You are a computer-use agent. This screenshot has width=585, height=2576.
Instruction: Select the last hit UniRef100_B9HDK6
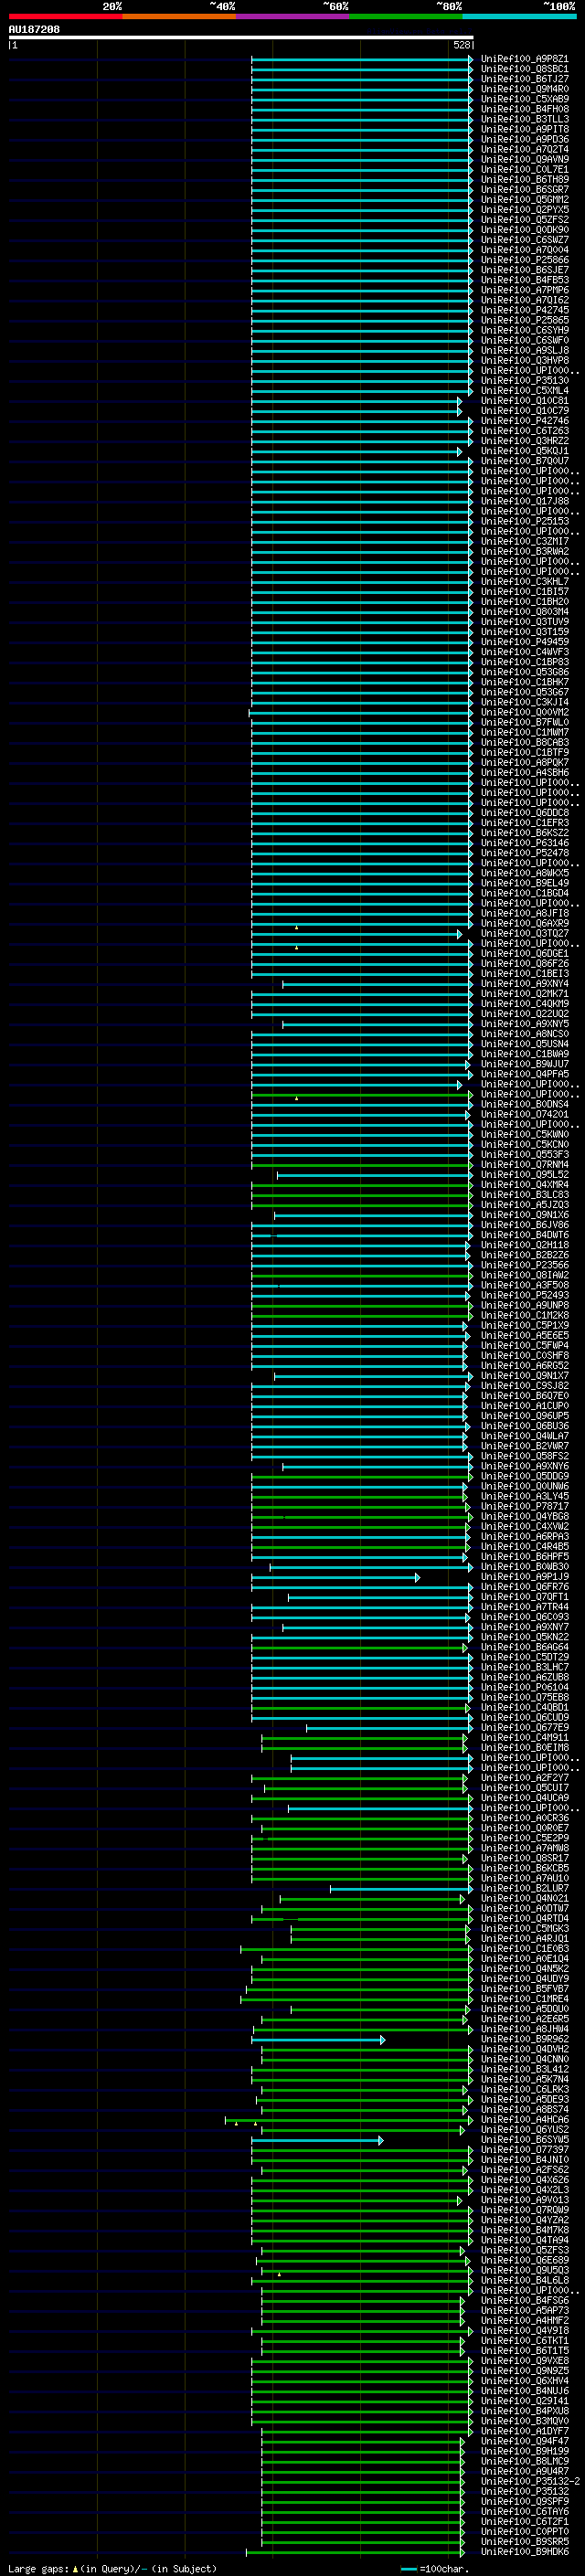coord(525,2552)
